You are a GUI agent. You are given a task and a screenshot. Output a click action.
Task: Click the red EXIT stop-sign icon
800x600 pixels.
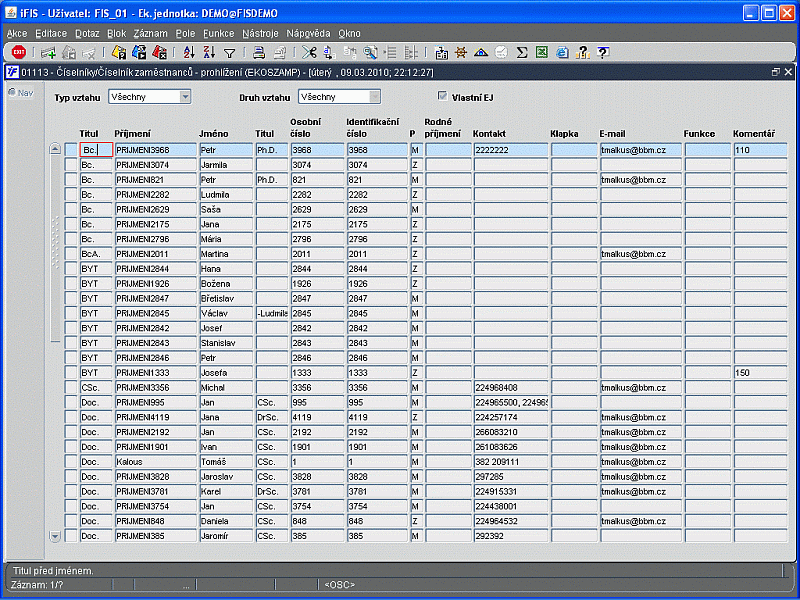coord(18,52)
